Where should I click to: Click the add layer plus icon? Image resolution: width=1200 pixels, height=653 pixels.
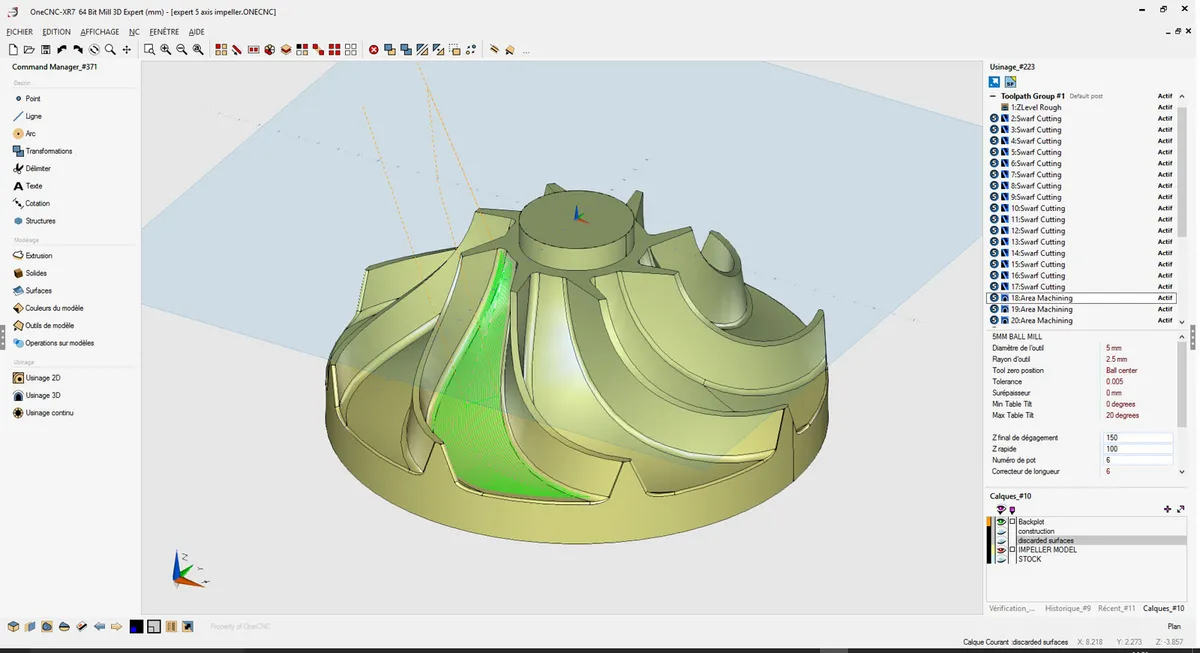[1167, 509]
